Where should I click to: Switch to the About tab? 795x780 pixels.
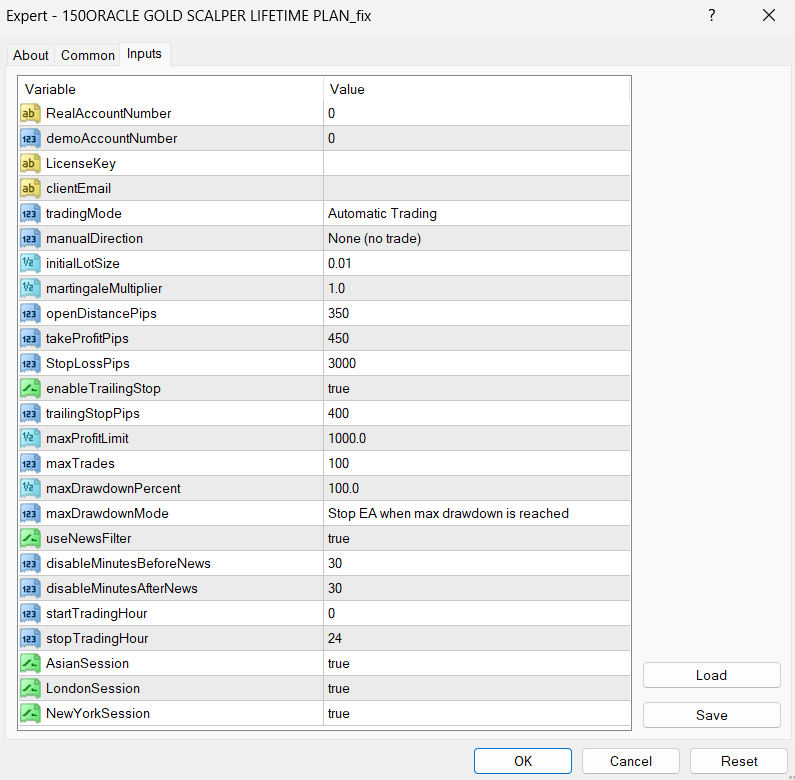pos(31,56)
